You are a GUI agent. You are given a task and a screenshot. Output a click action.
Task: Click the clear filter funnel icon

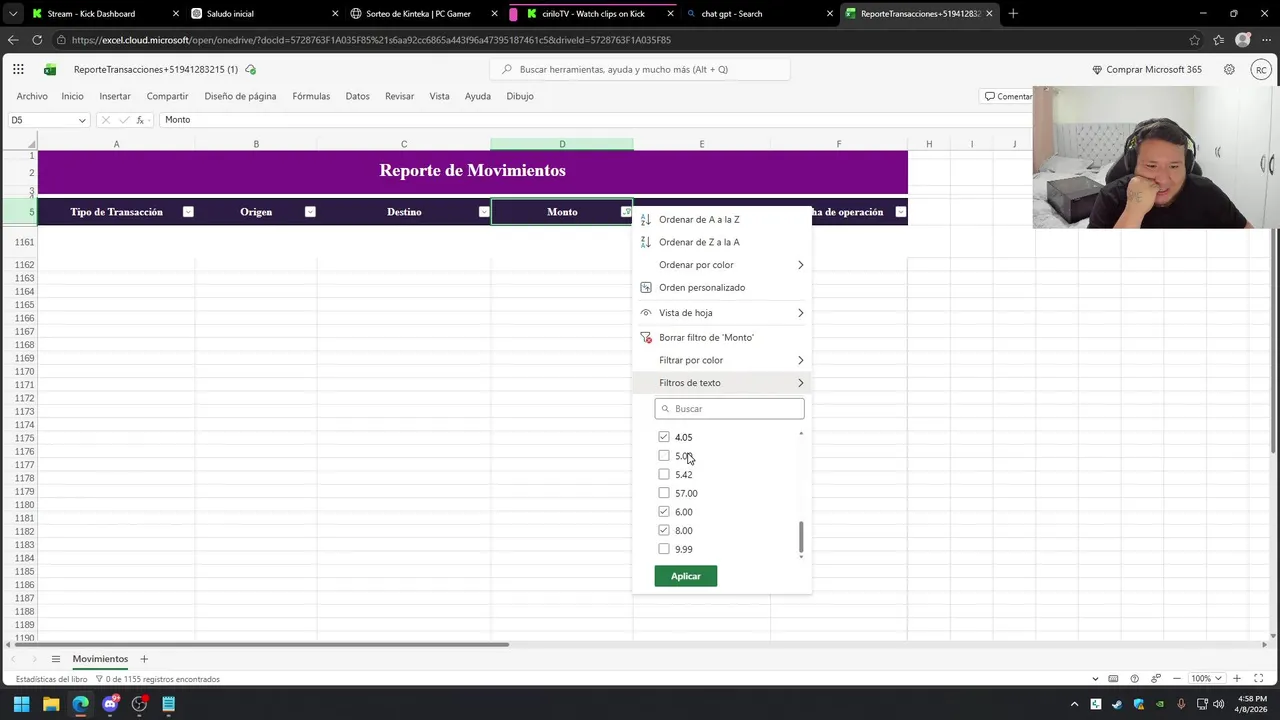pyautogui.click(x=646, y=337)
